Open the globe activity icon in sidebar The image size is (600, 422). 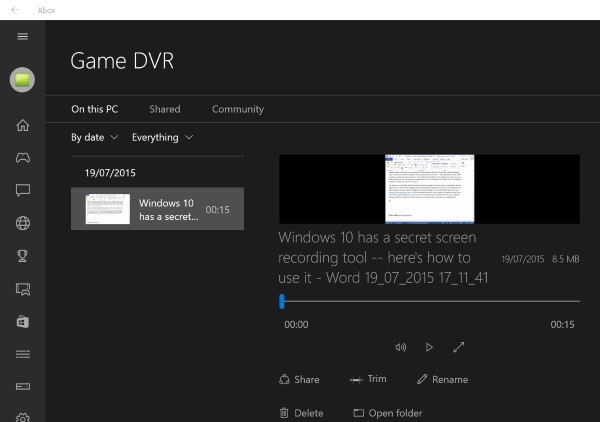pyautogui.click(x=23, y=223)
